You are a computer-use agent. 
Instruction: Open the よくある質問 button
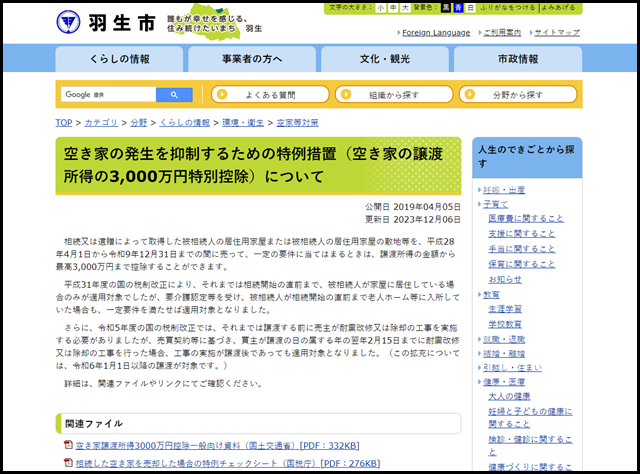270,94
